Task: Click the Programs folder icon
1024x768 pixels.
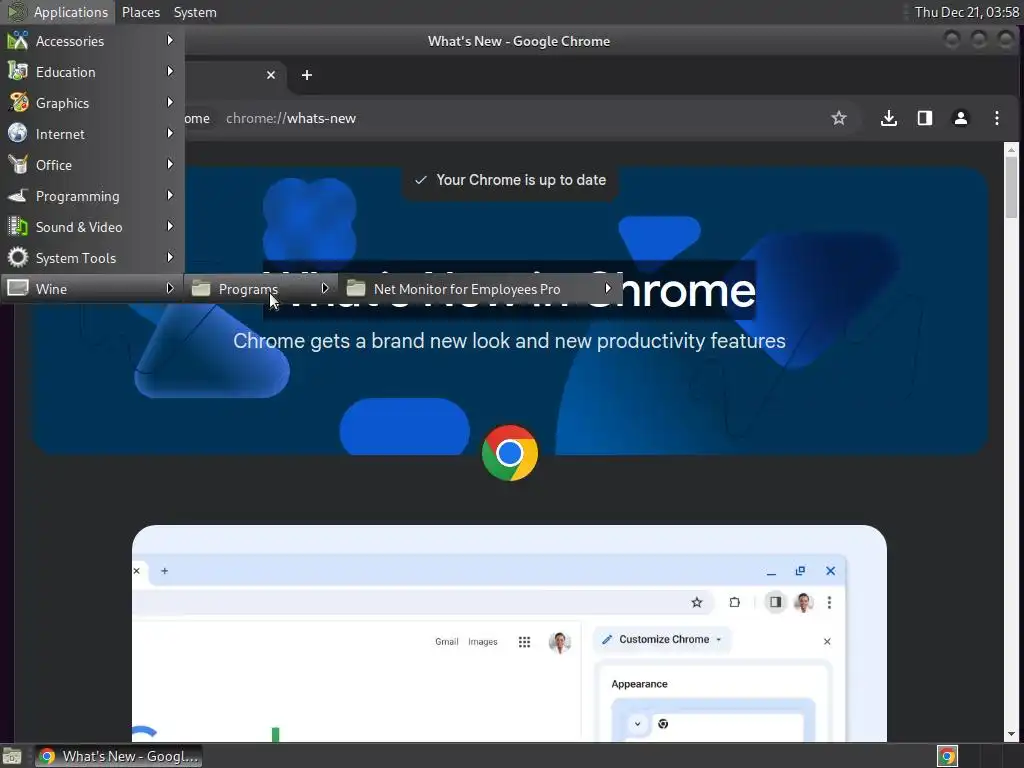Action: tap(201, 288)
